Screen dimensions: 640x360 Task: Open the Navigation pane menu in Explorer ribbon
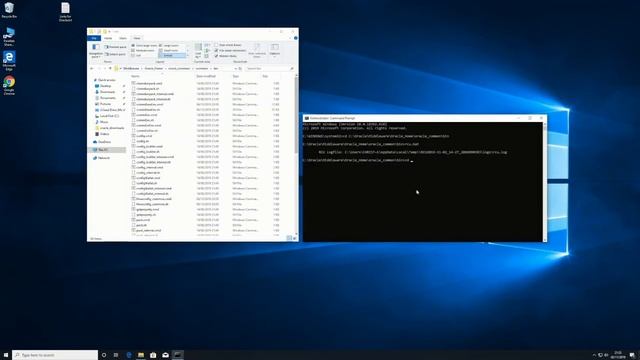pos(96,51)
